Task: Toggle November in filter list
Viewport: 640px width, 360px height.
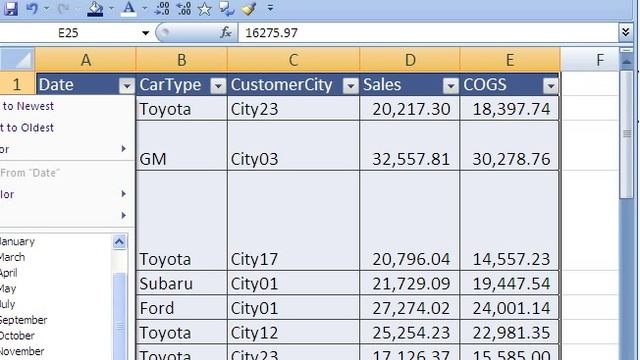Action: [22, 351]
